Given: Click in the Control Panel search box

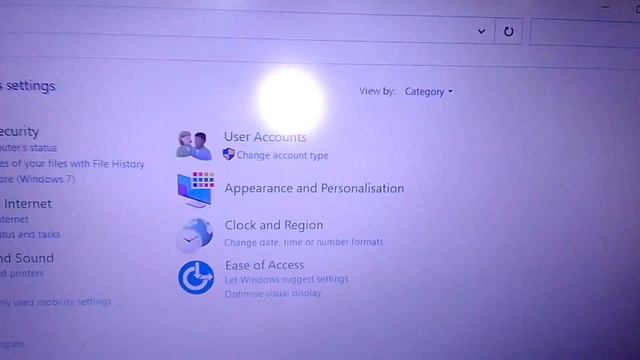Looking at the screenshot, I should (x=584, y=33).
